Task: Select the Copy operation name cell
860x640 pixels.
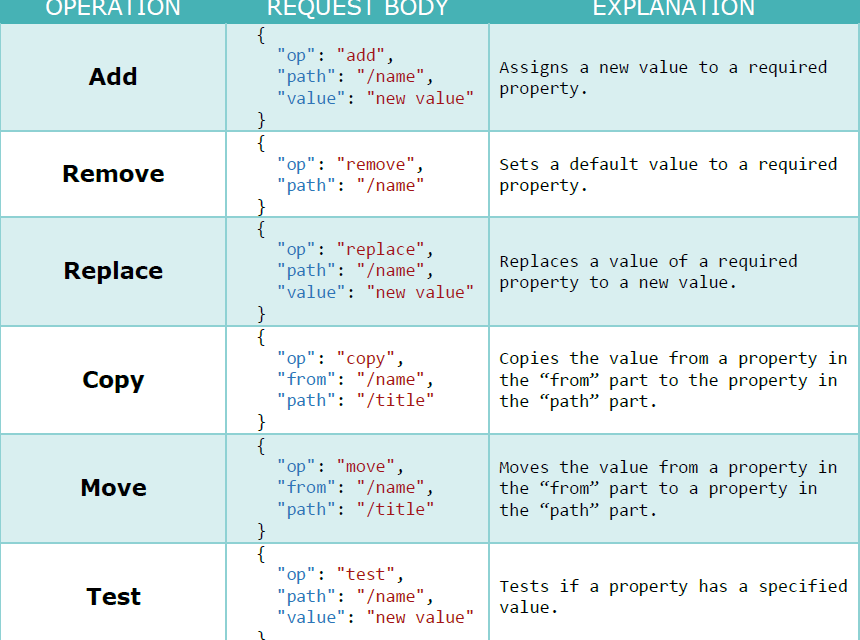Action: tap(113, 380)
